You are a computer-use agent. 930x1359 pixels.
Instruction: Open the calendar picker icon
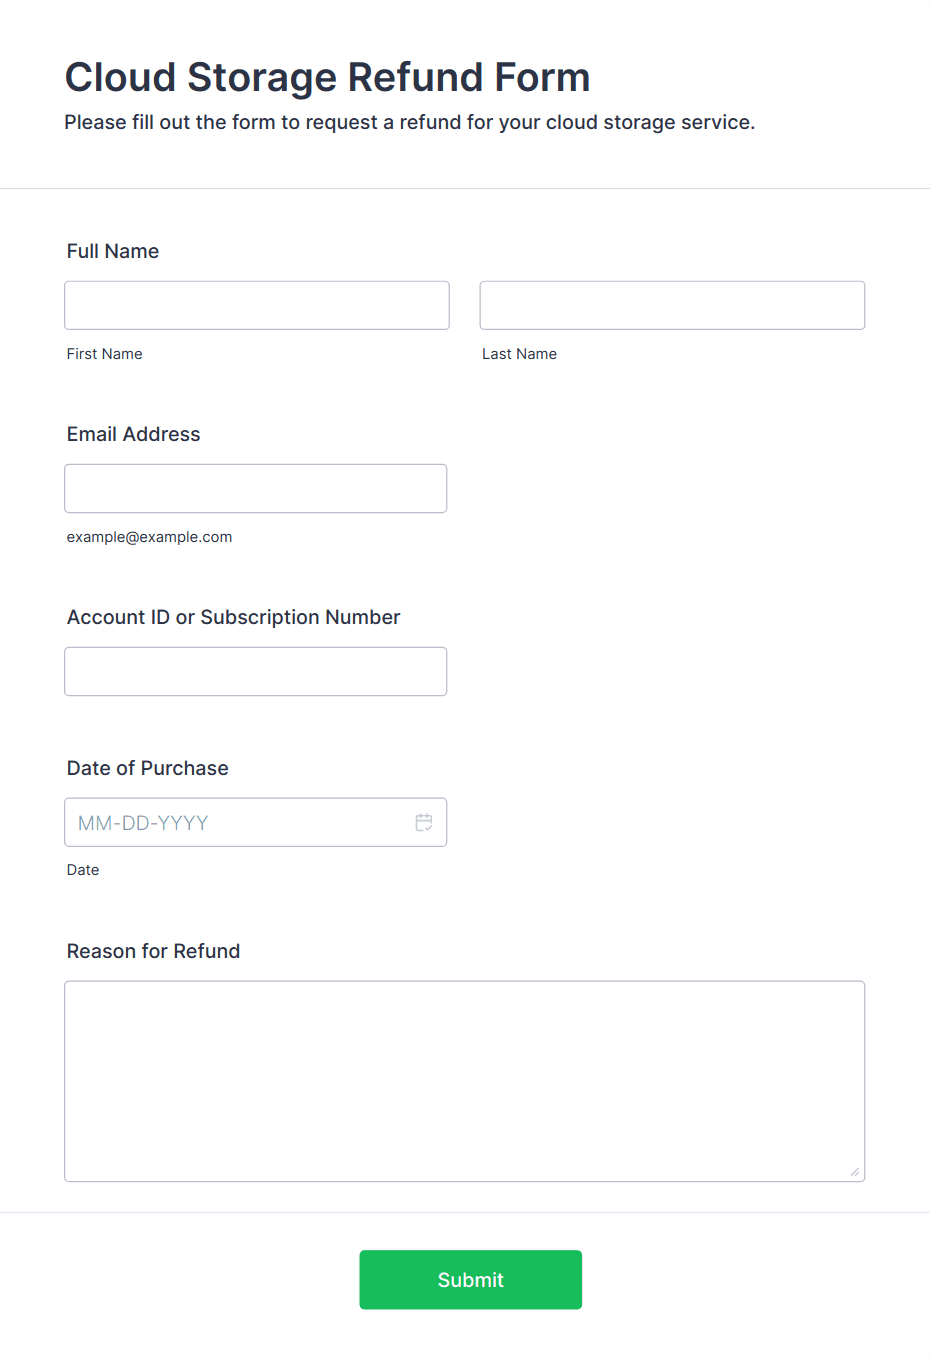[x=424, y=822]
